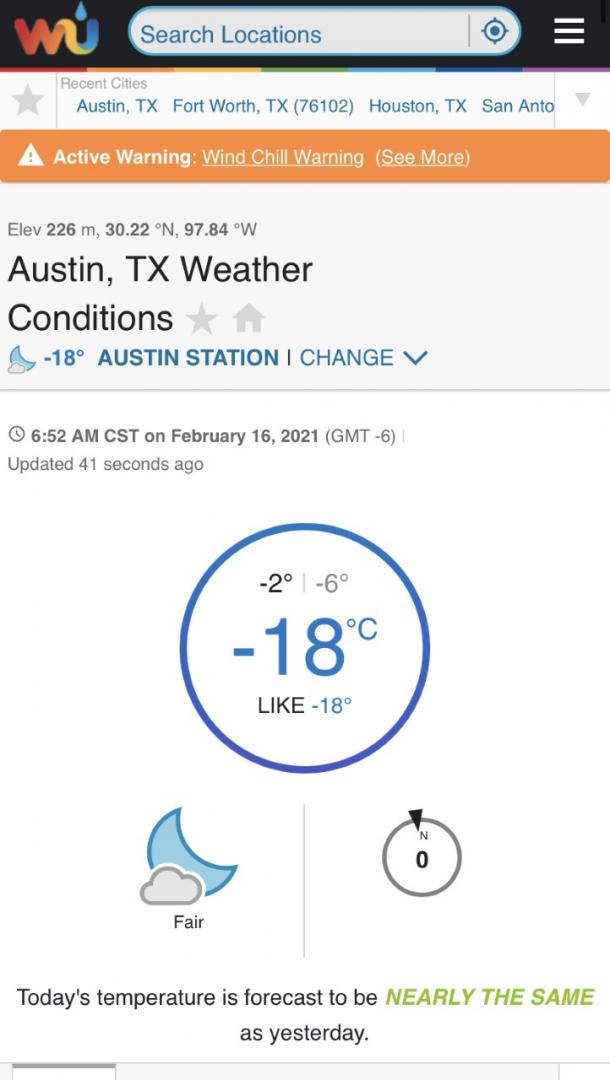Viewport: 610px width, 1080px height.
Task: Open the hamburger menu
Action: (569, 33)
